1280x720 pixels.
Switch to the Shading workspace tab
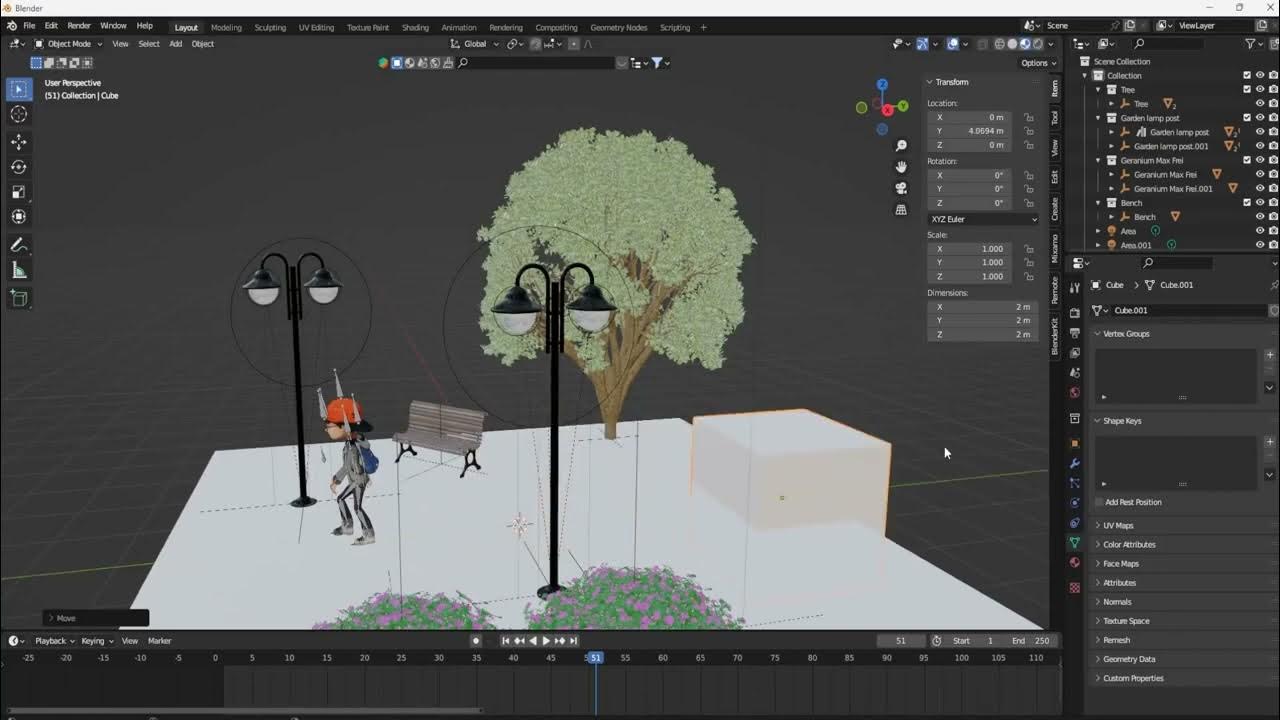point(415,27)
